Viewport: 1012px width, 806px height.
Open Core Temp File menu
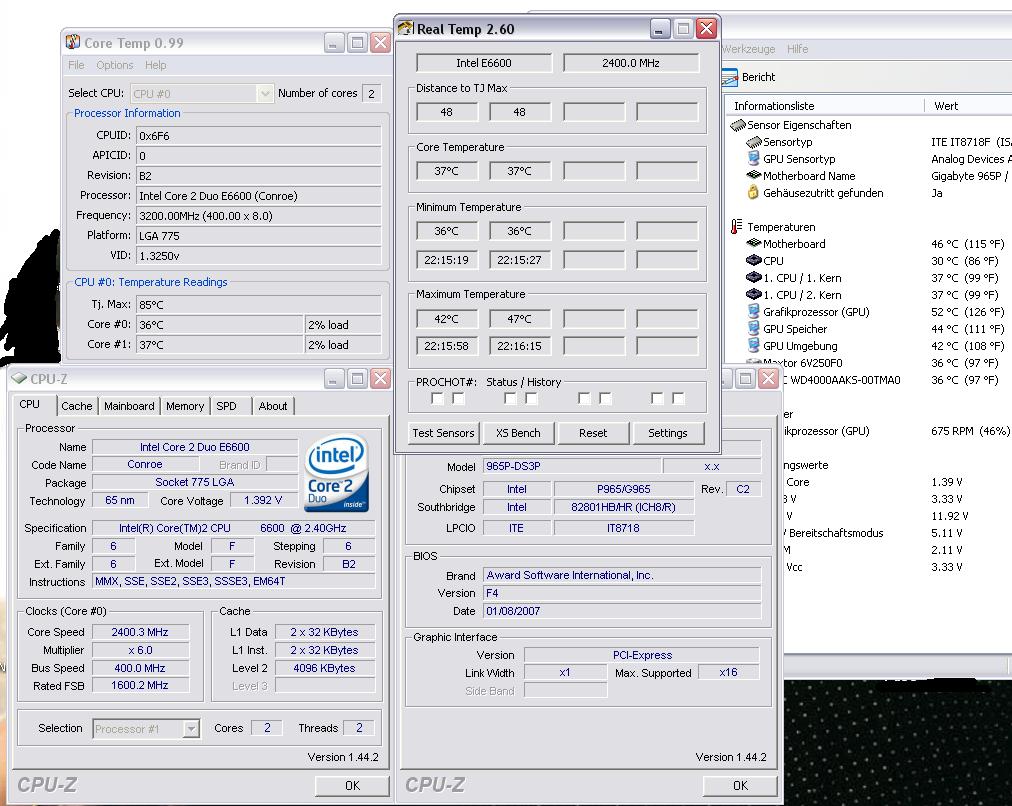pos(76,65)
